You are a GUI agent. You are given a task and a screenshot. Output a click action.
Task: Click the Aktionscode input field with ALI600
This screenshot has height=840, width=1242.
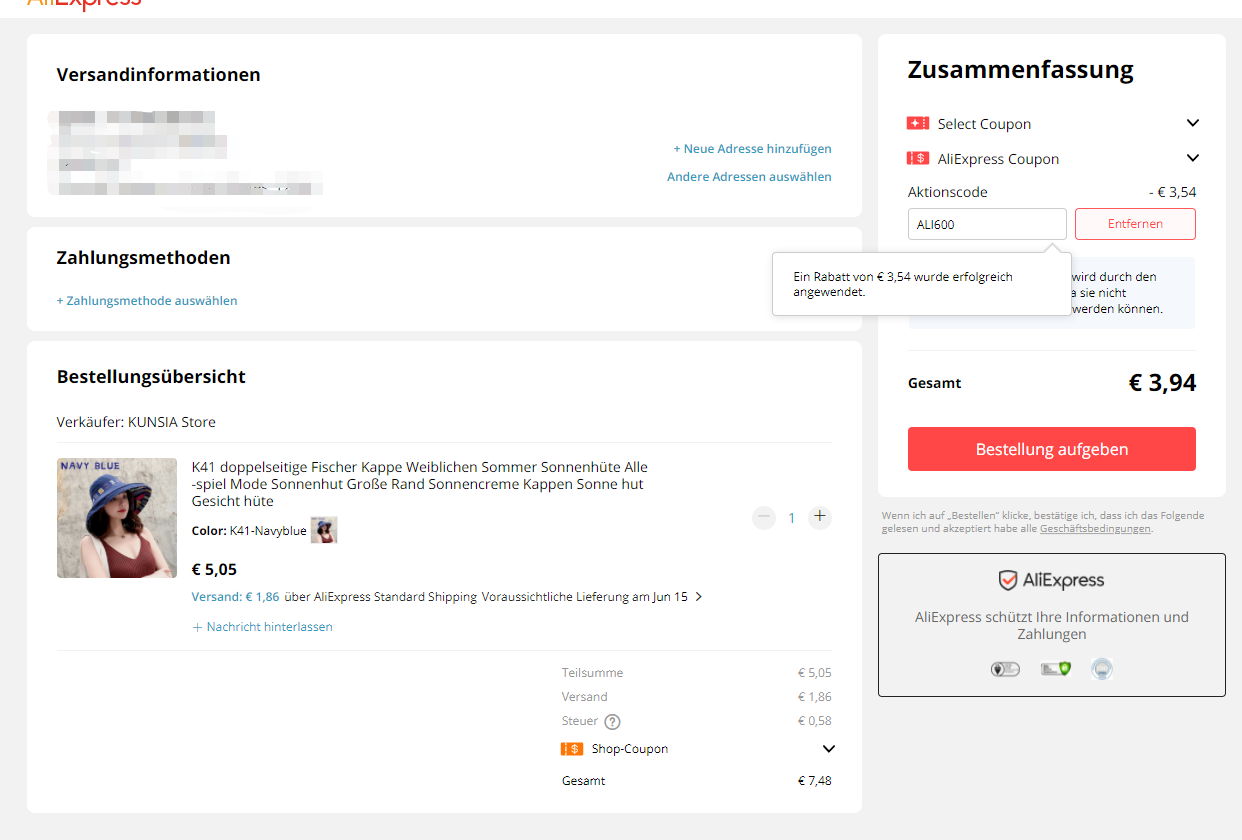pos(986,224)
